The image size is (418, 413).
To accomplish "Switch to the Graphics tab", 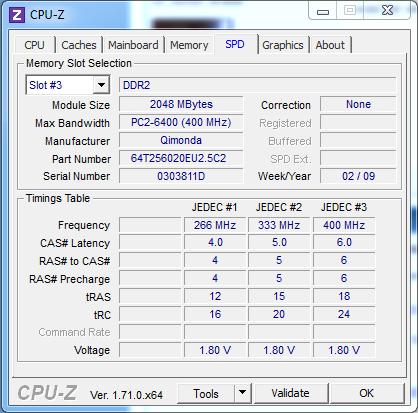I will click(283, 45).
